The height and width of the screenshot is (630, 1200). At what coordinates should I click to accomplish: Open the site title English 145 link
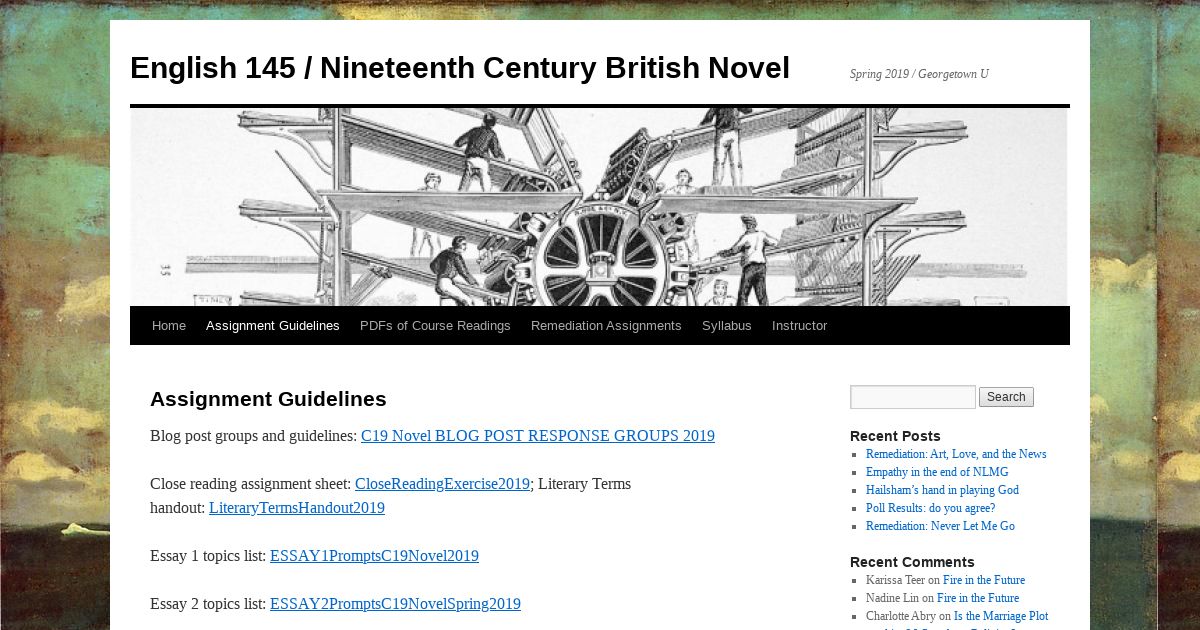coord(460,68)
